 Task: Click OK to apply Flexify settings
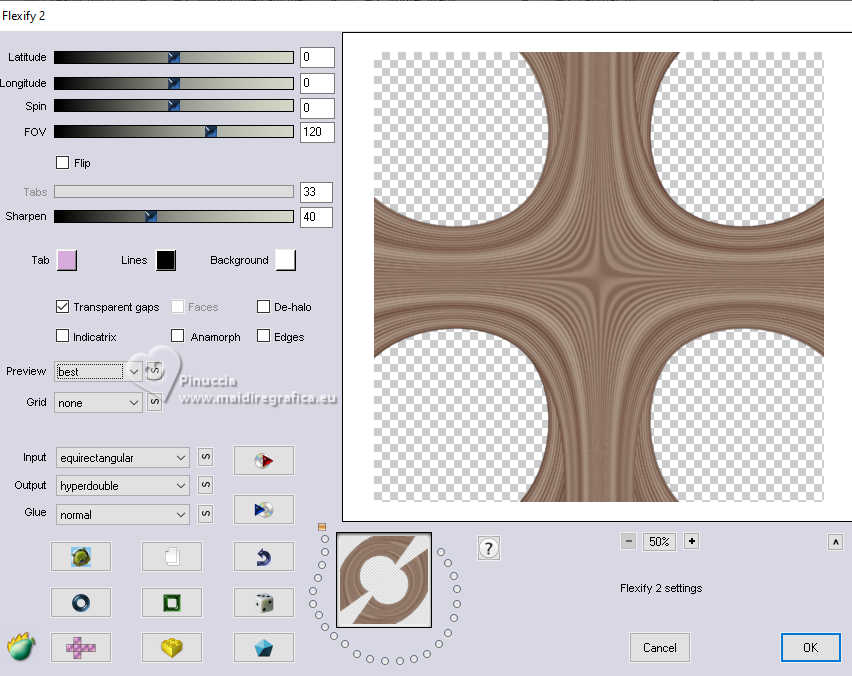(x=810, y=647)
